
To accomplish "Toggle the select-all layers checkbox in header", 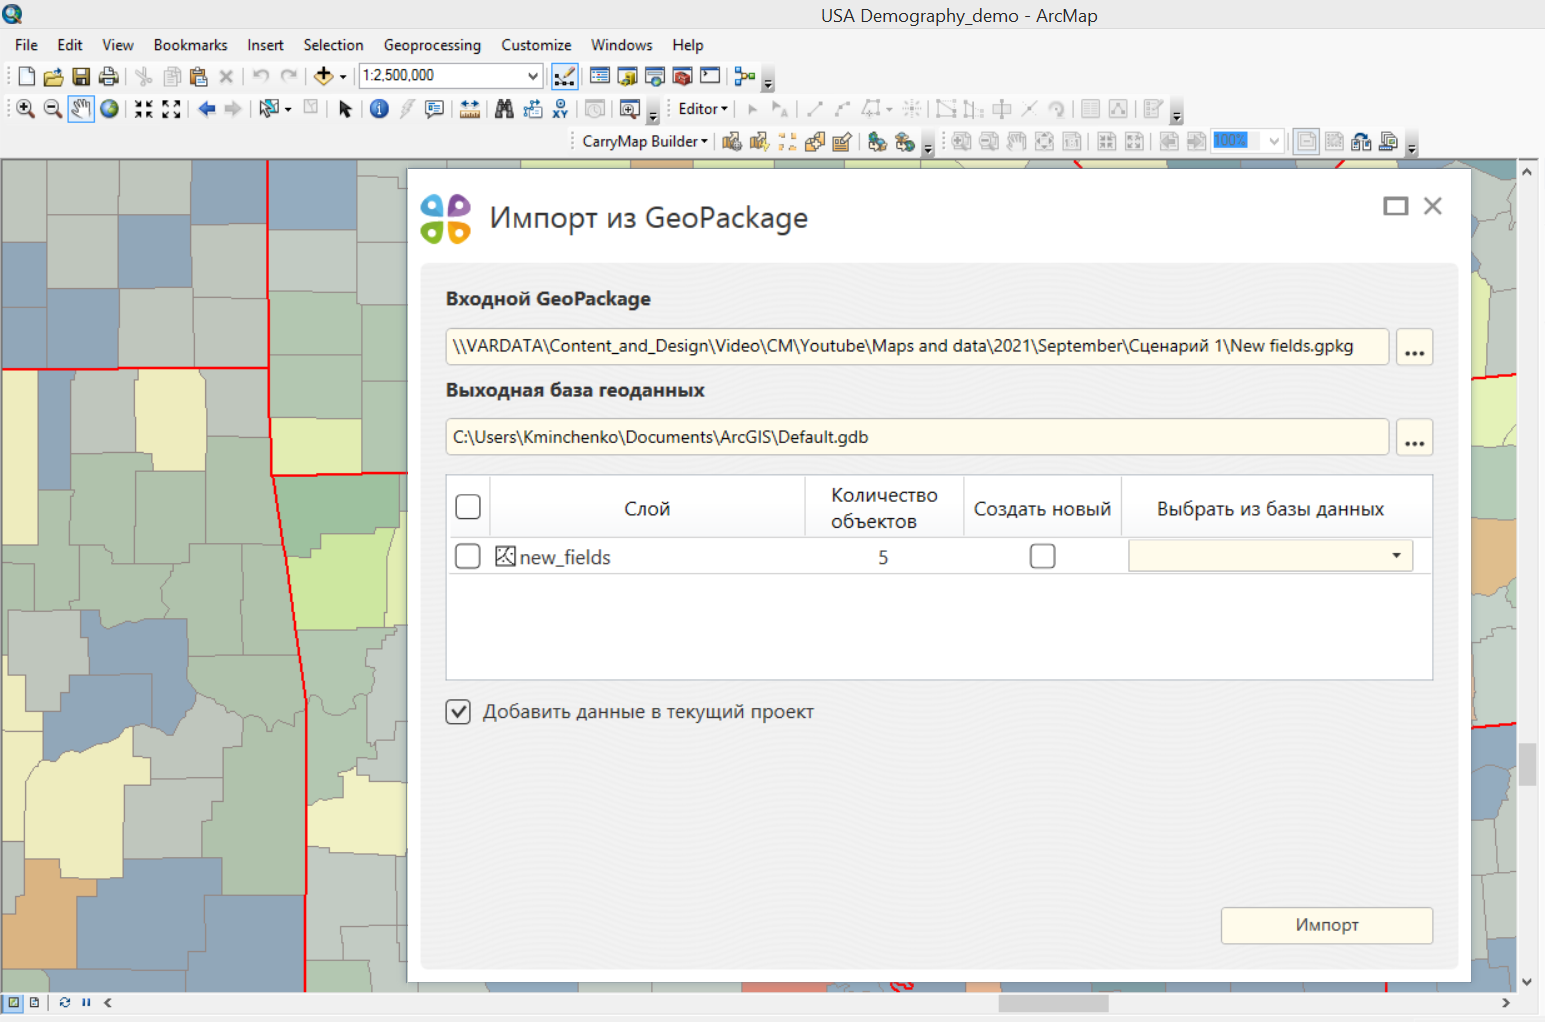I will 468,507.
